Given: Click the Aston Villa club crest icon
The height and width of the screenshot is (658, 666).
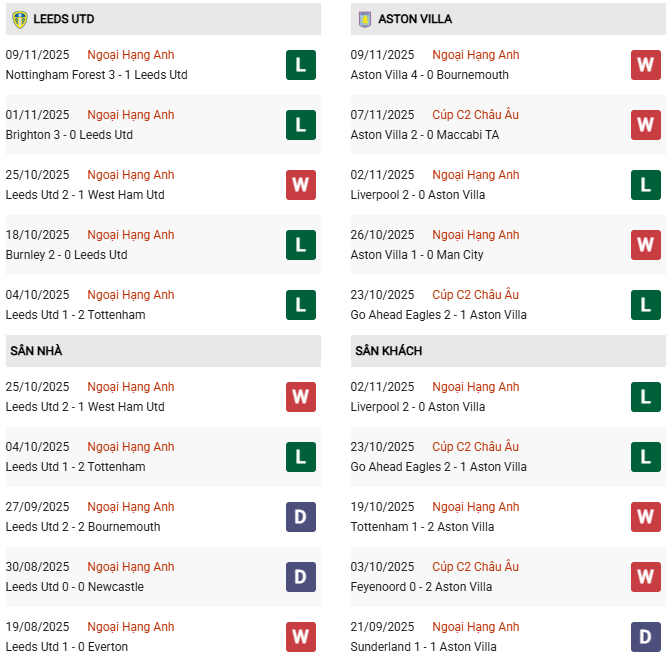Looking at the screenshot, I should [x=364, y=19].
